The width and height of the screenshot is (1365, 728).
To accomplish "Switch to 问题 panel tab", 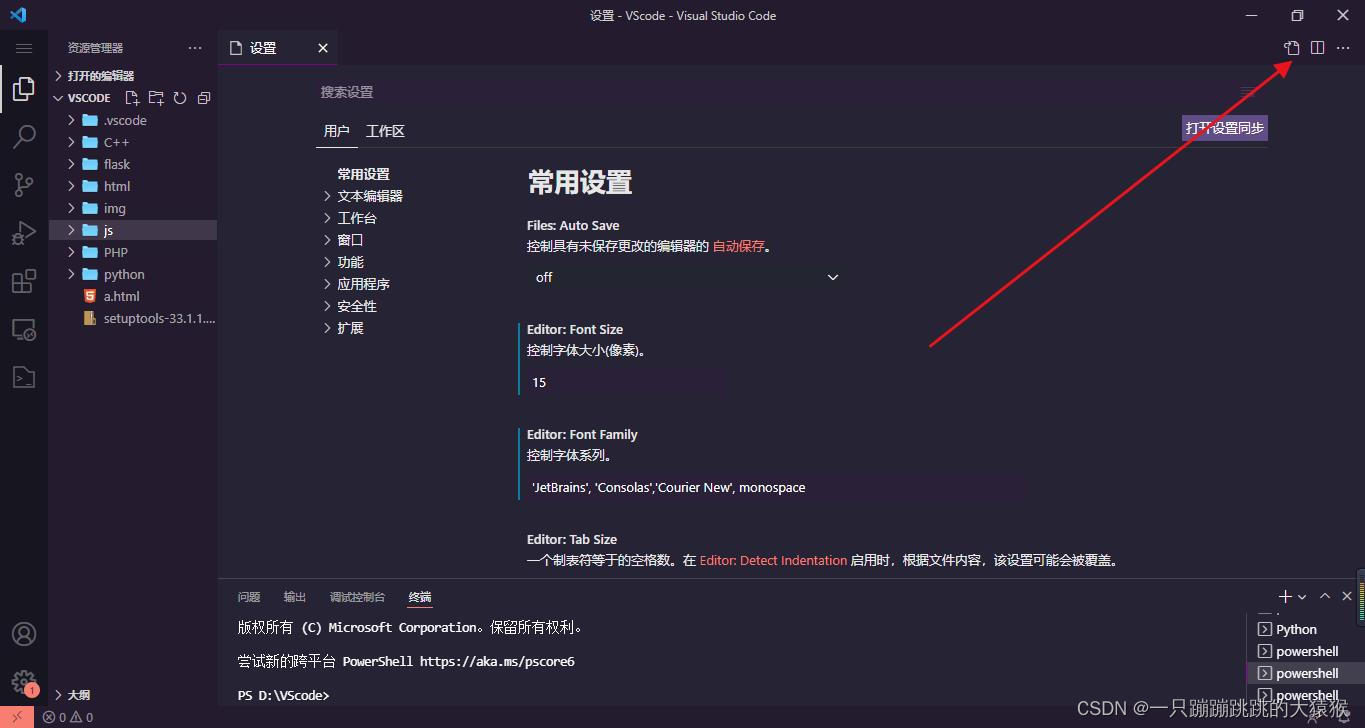I will tap(249, 597).
